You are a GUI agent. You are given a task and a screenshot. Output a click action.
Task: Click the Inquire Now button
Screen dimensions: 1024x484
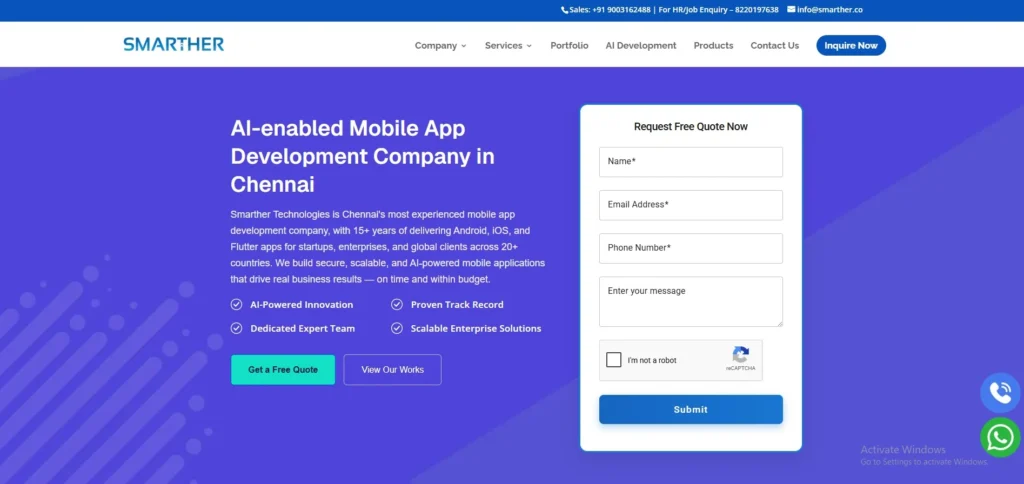coord(851,46)
